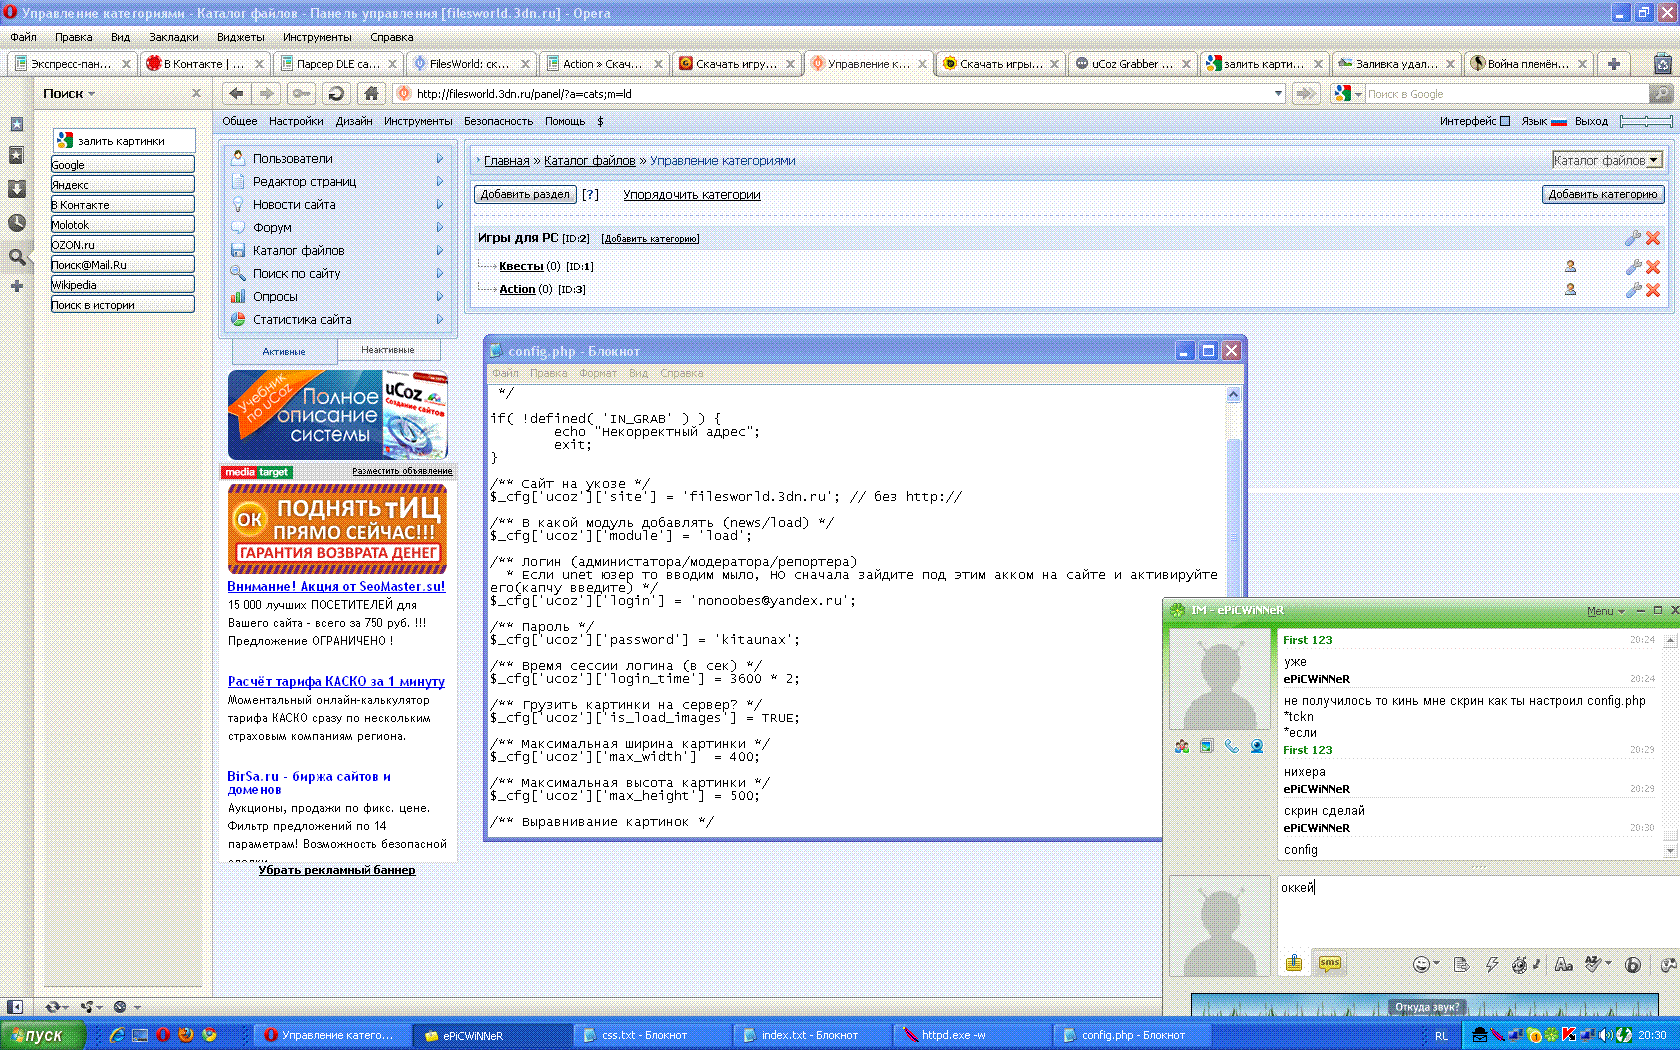The image size is (1680, 1050).
Task: Toggle the Opera panel visibility button
Action: [x=15, y=1007]
